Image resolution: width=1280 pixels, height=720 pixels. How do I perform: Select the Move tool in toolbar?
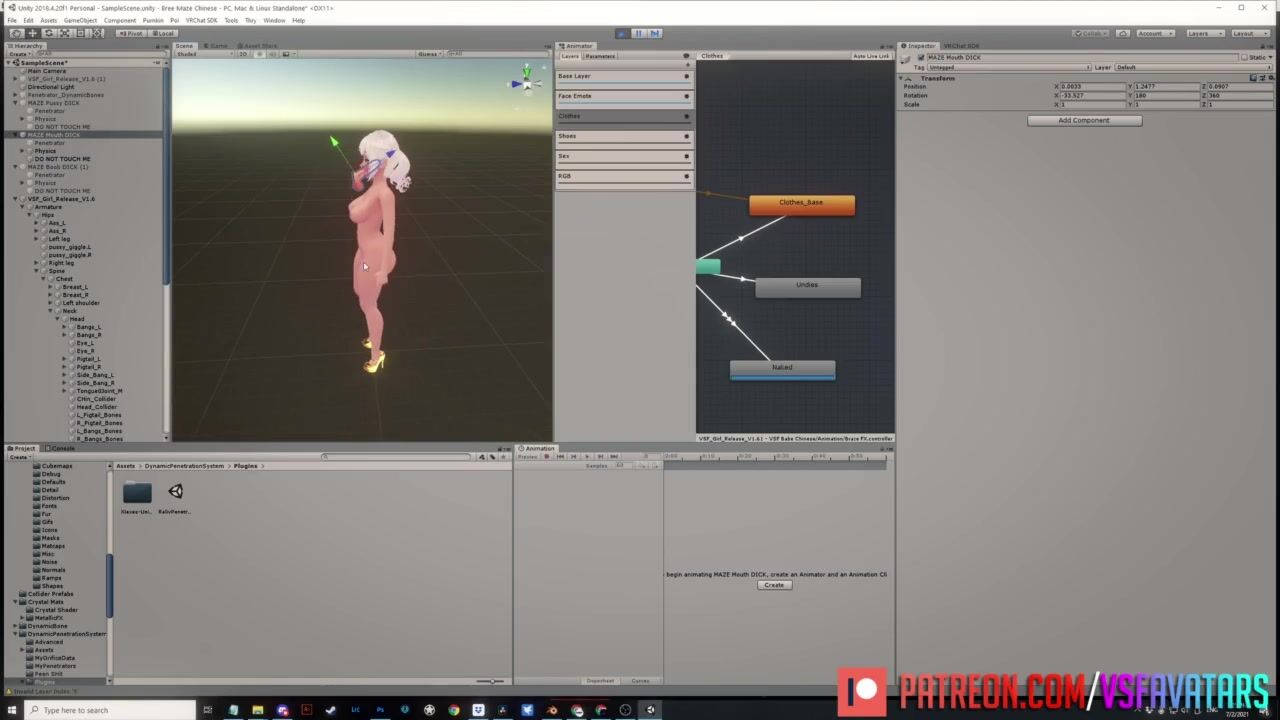tap(32, 33)
